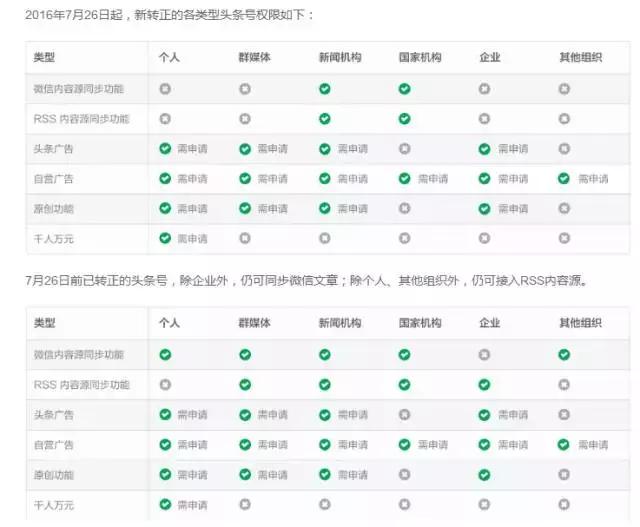Click the gray cross for 企业 微信内容源同步功能 in lower table
Image resolution: width=640 pixels, height=527 pixels.
tap(484, 354)
